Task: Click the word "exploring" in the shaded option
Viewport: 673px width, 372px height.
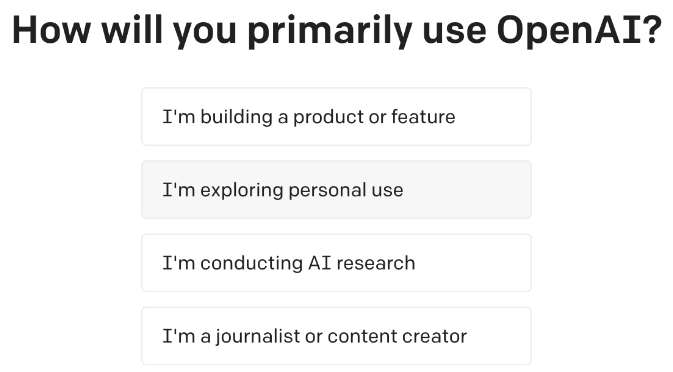Action: 241,191
